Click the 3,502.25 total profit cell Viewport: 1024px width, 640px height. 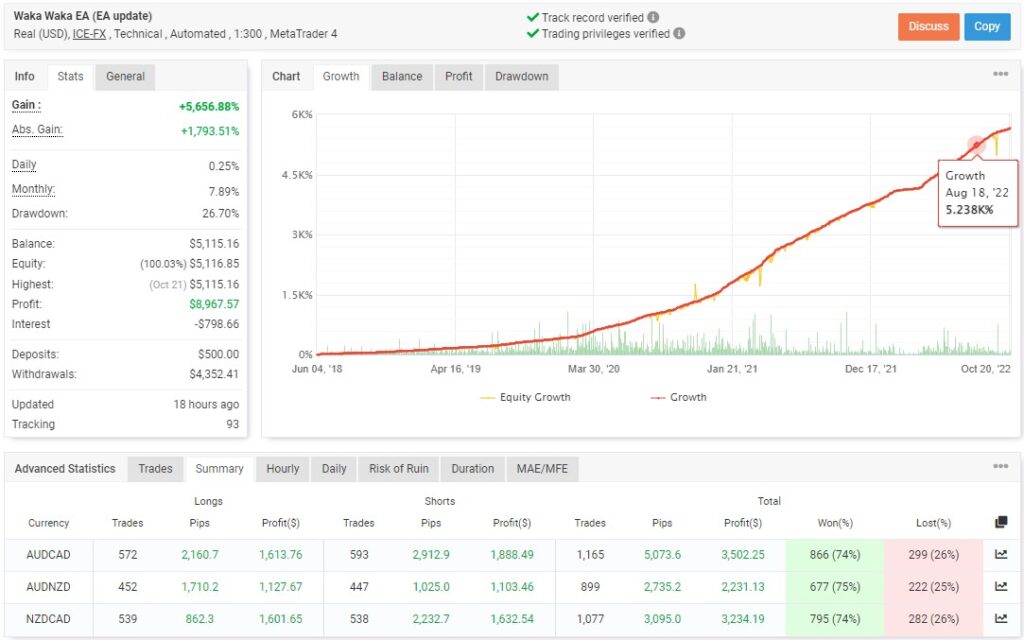(x=743, y=555)
